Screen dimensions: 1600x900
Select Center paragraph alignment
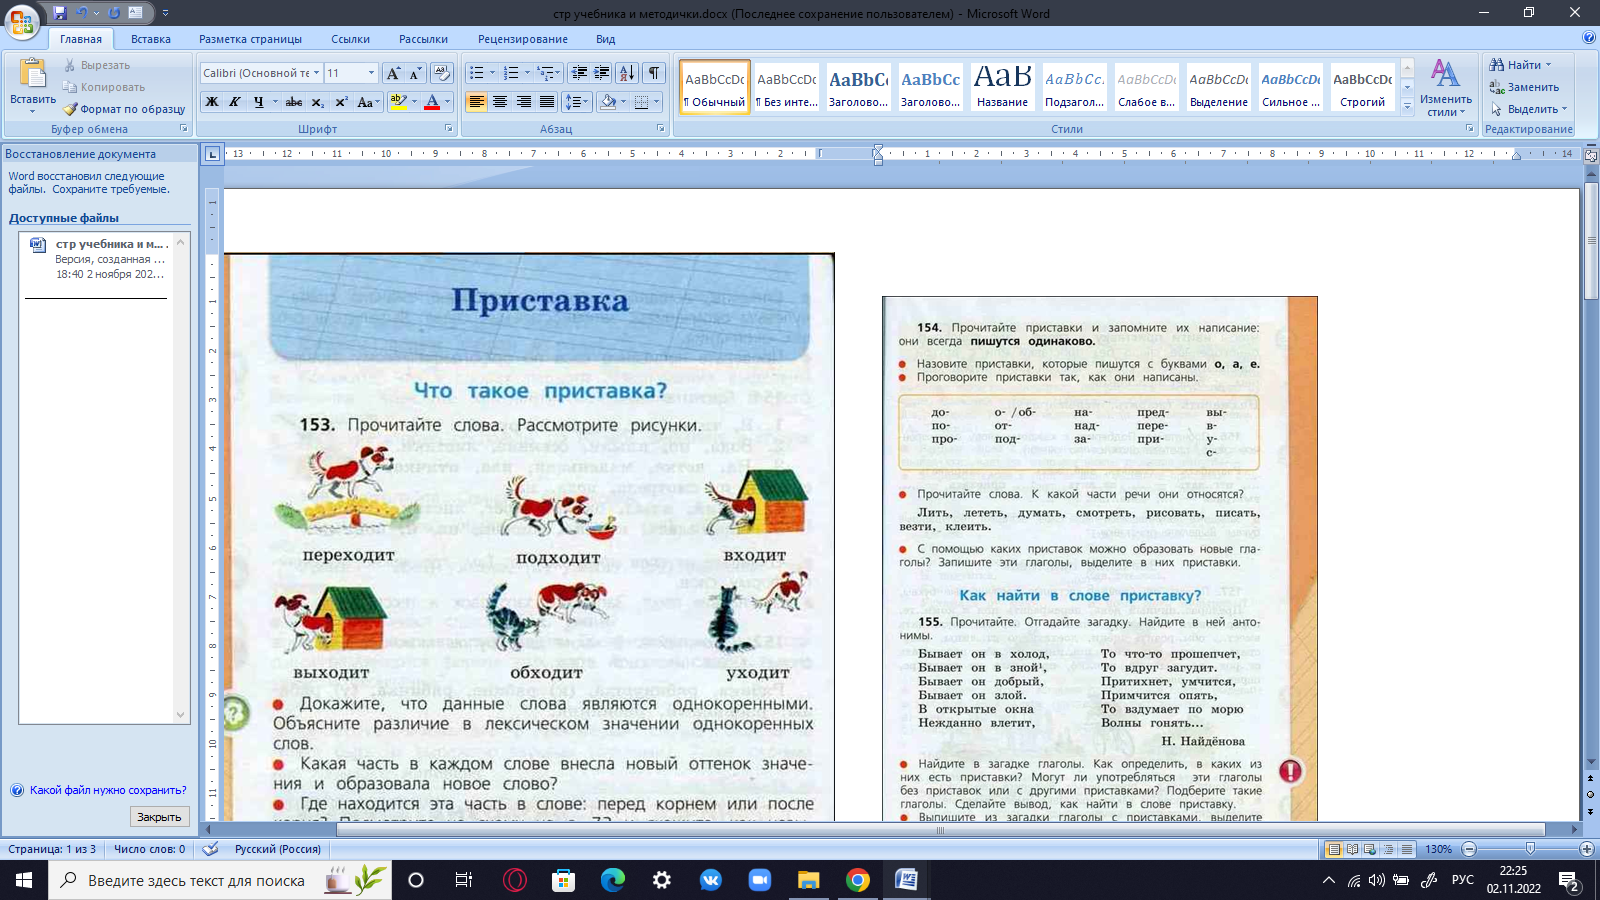pyautogui.click(x=500, y=102)
